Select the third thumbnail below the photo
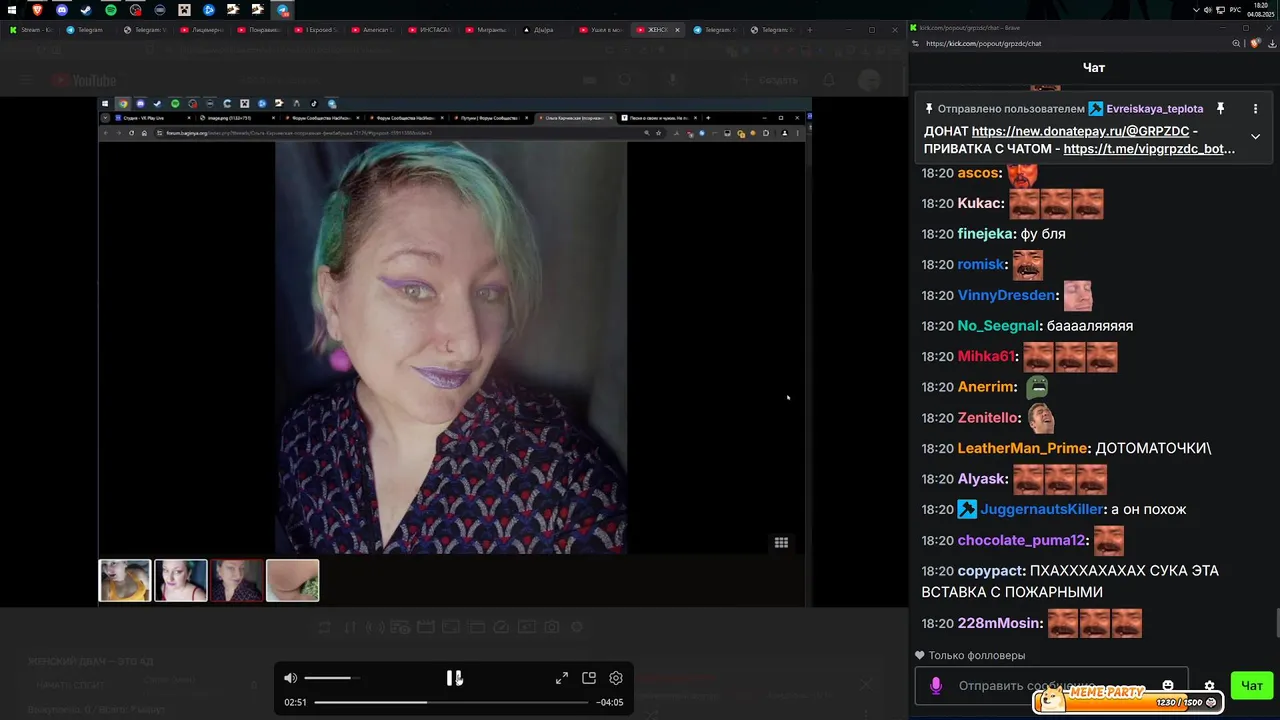Image resolution: width=1280 pixels, height=720 pixels. point(237,580)
